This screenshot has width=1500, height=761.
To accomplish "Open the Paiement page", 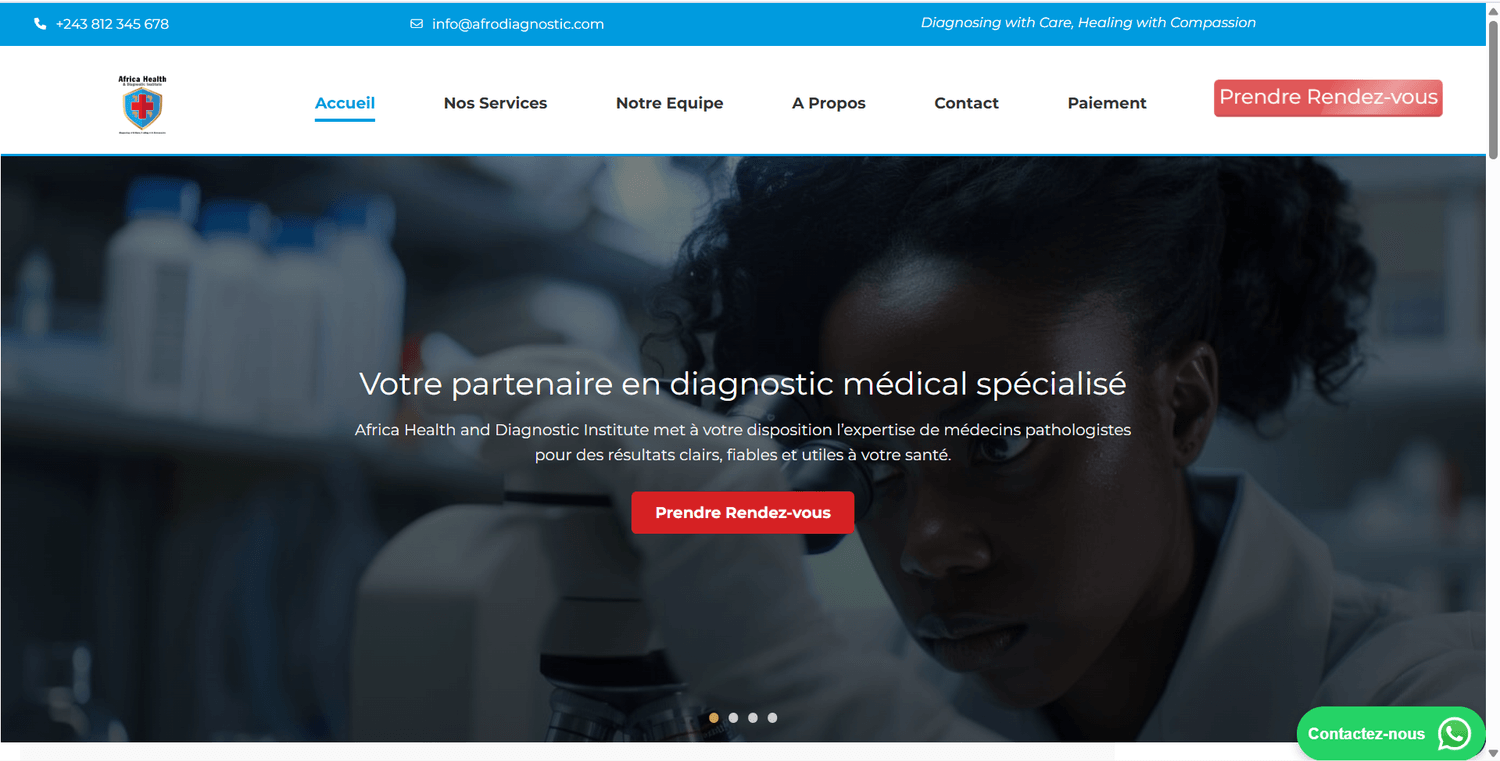I will (x=1107, y=103).
